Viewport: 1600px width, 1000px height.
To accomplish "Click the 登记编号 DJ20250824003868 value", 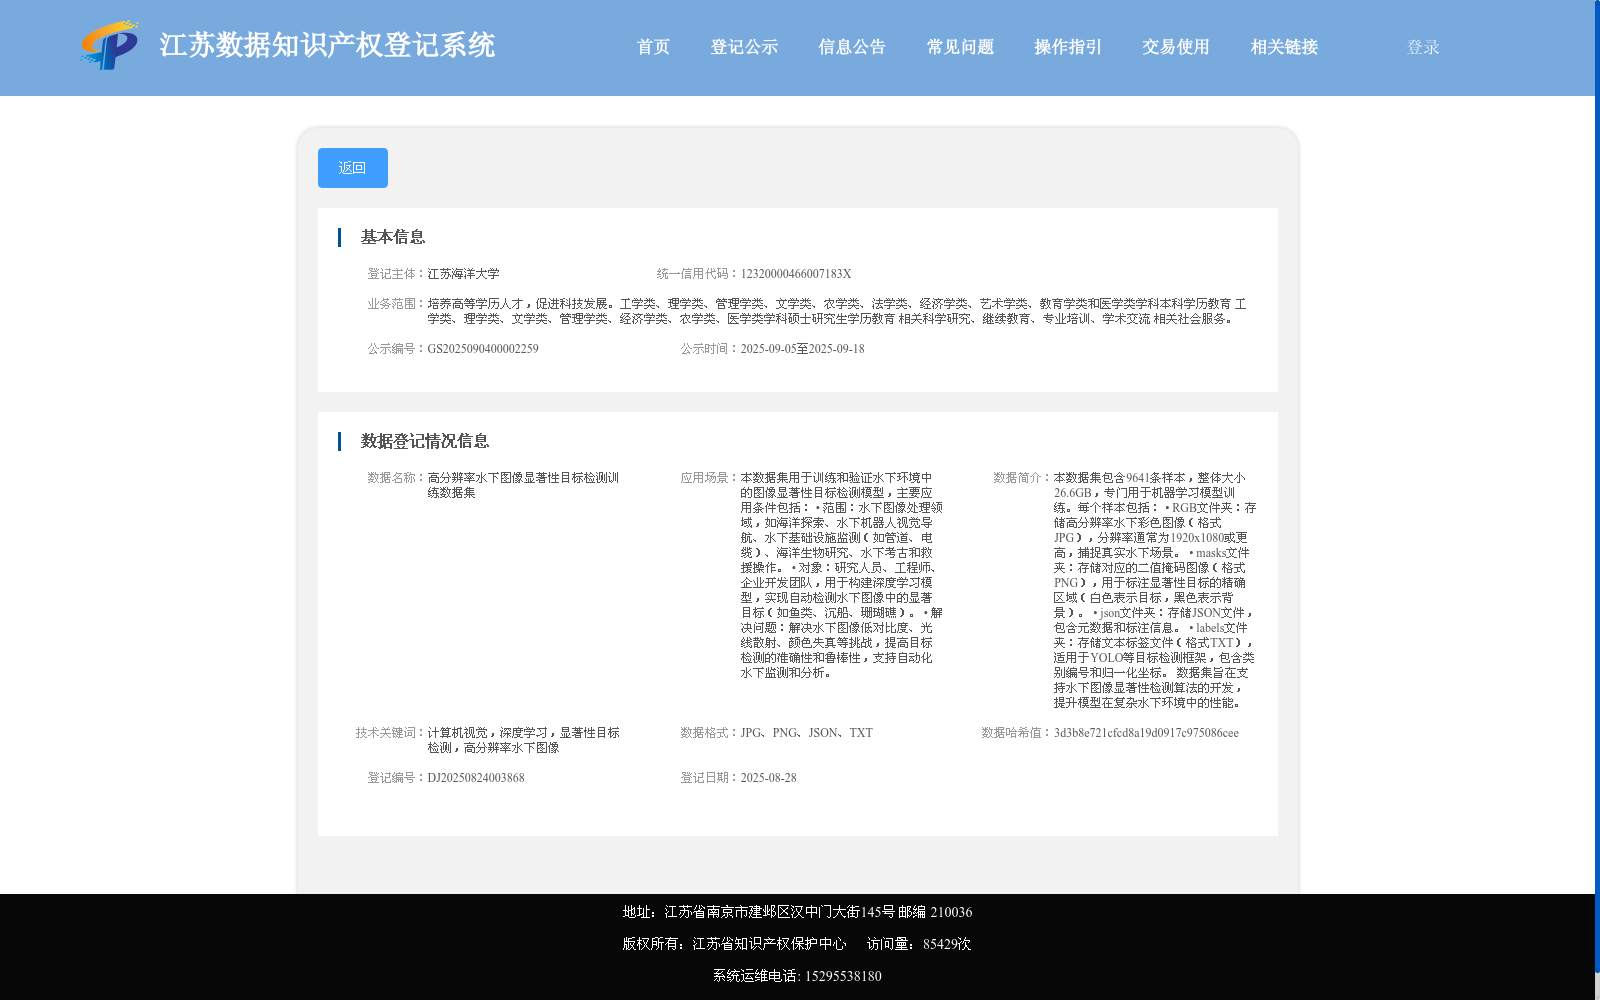I will point(475,777).
